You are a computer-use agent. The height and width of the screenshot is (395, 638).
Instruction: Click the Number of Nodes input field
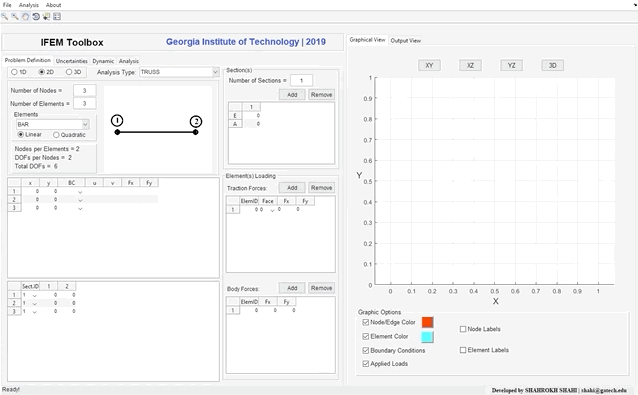click(85, 91)
